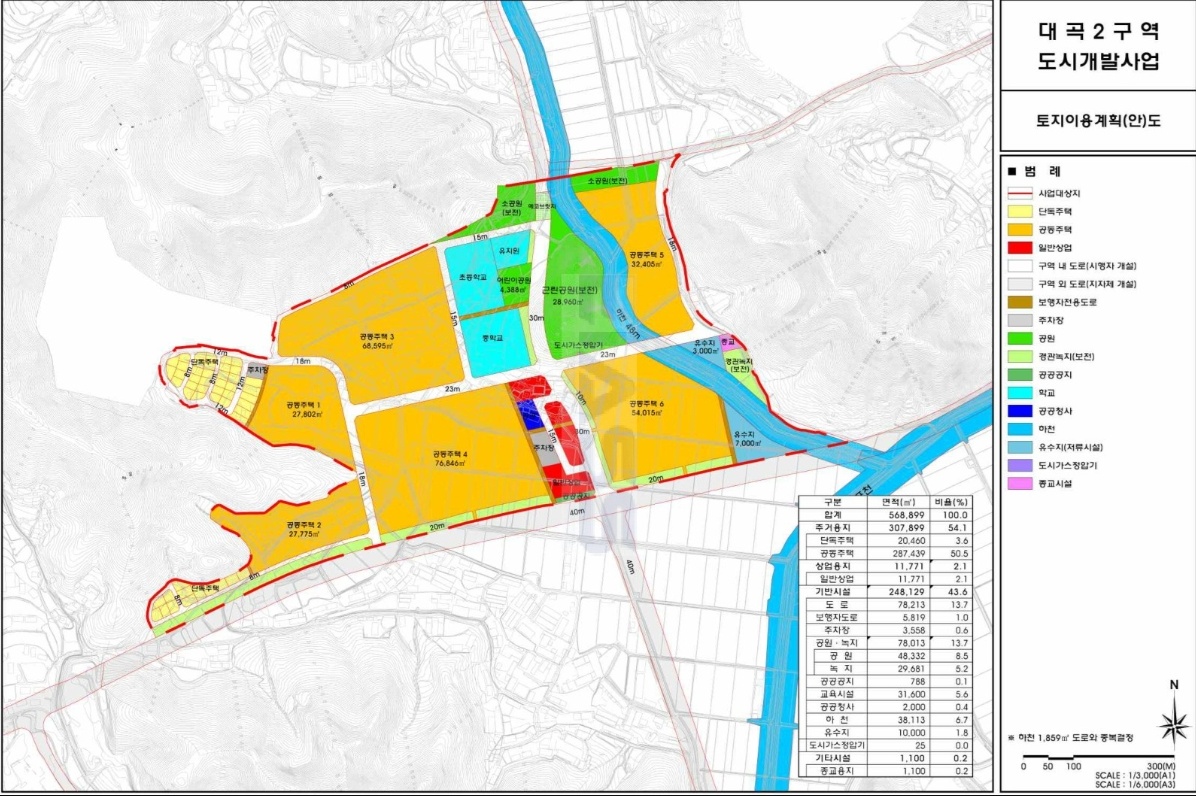Click the 단독주택 yellow legend swatch
The image size is (1196, 796).
tap(1020, 211)
